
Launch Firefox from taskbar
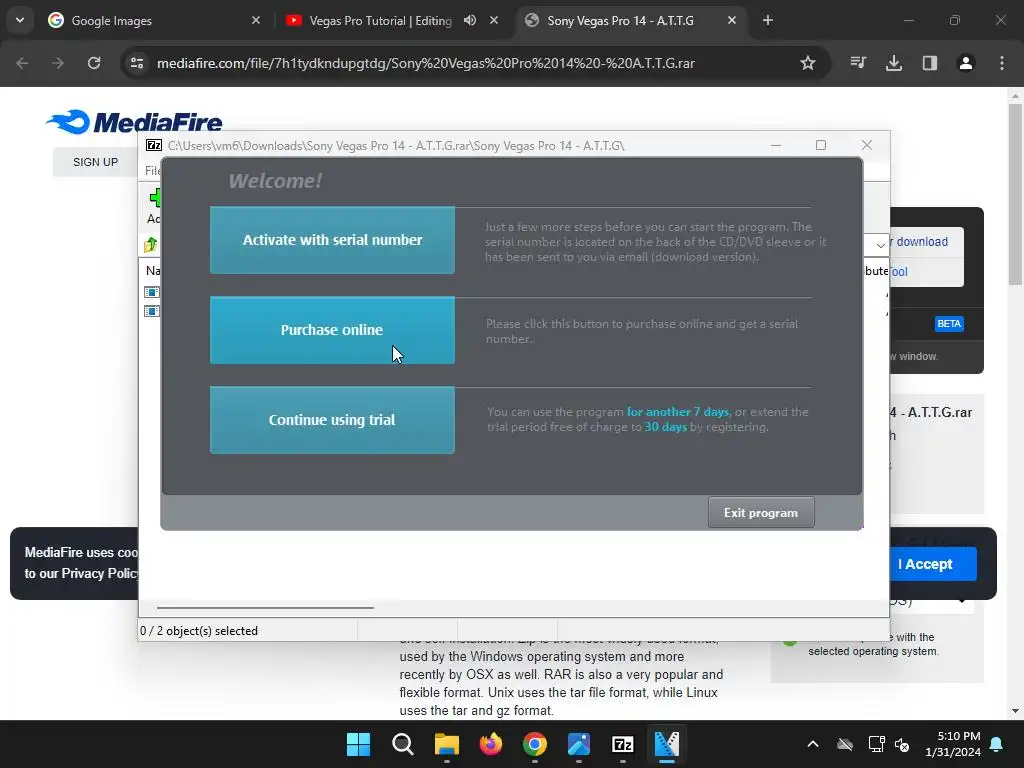(490, 744)
